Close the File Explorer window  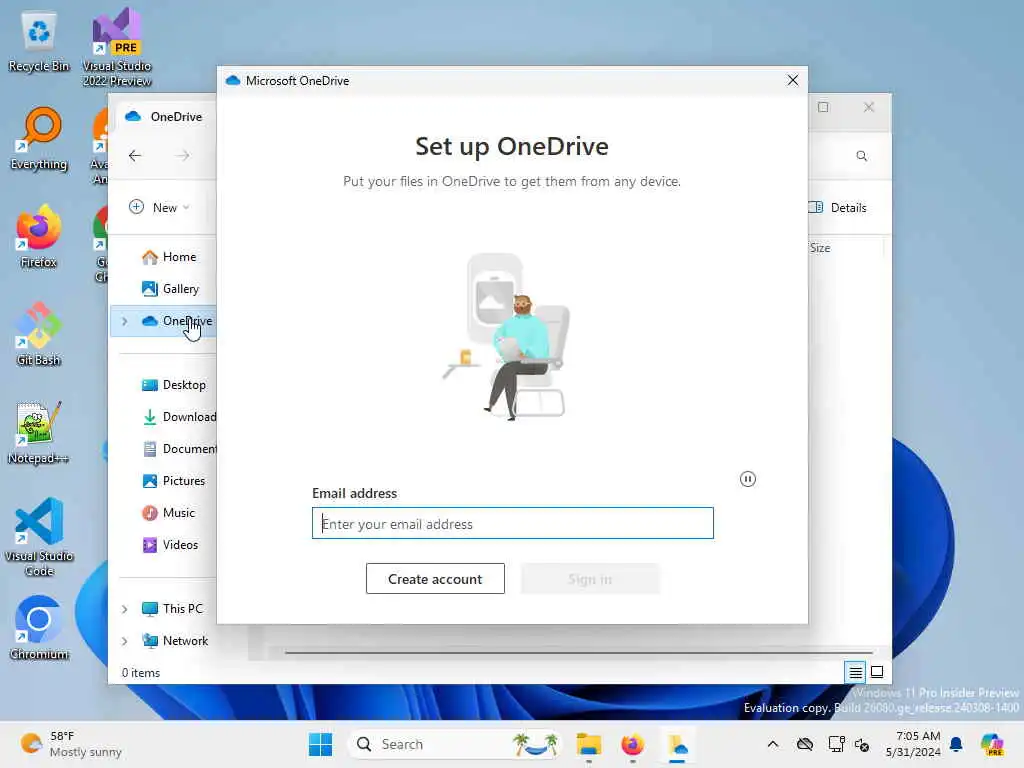[869, 107]
